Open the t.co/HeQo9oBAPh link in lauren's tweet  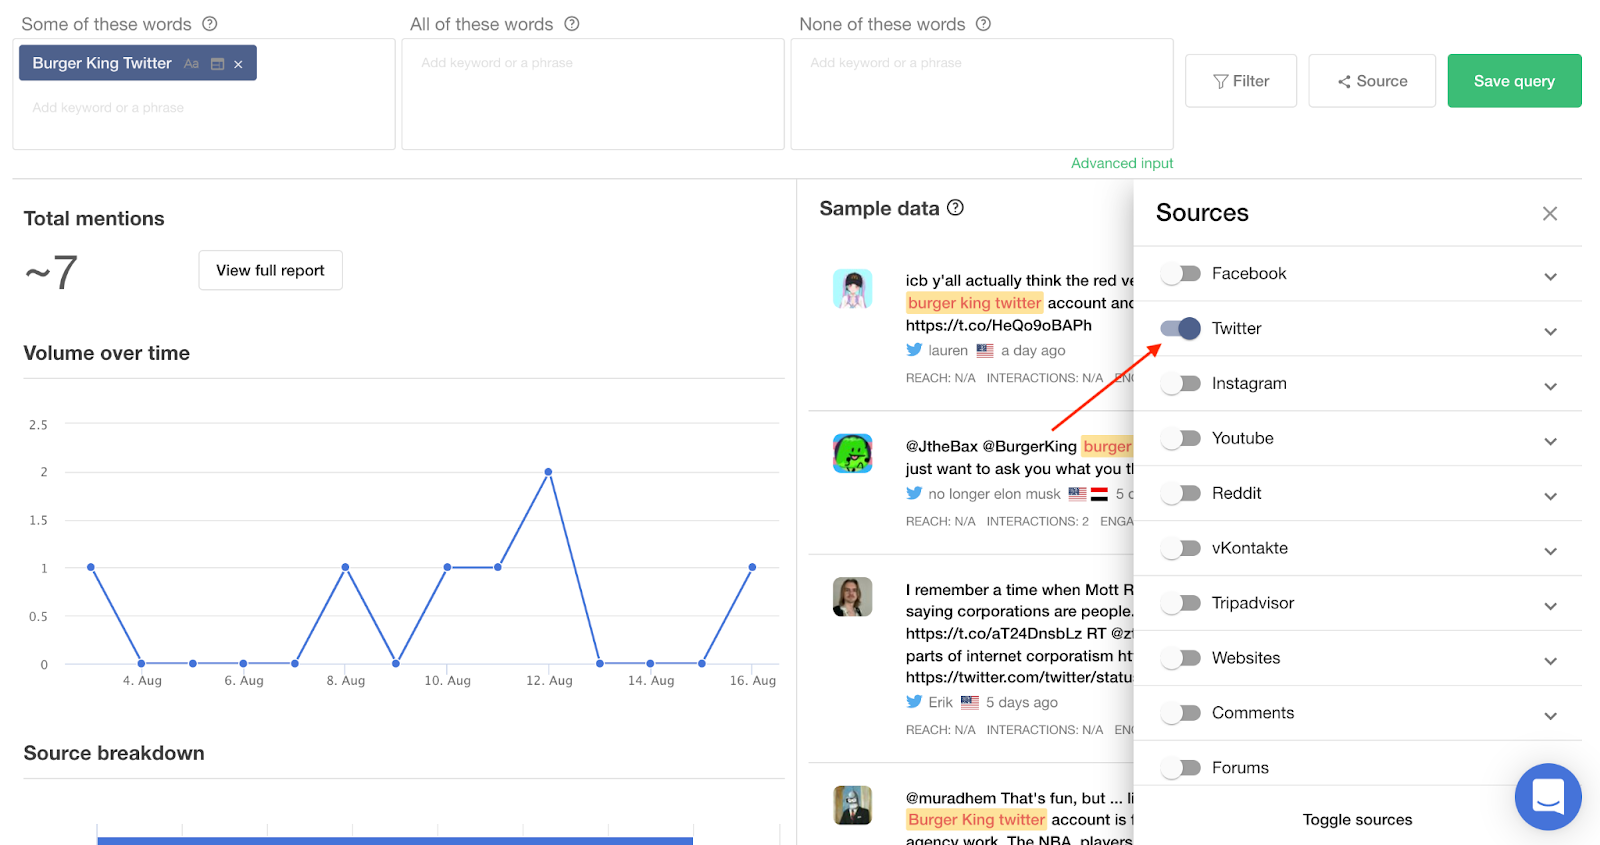[999, 325]
